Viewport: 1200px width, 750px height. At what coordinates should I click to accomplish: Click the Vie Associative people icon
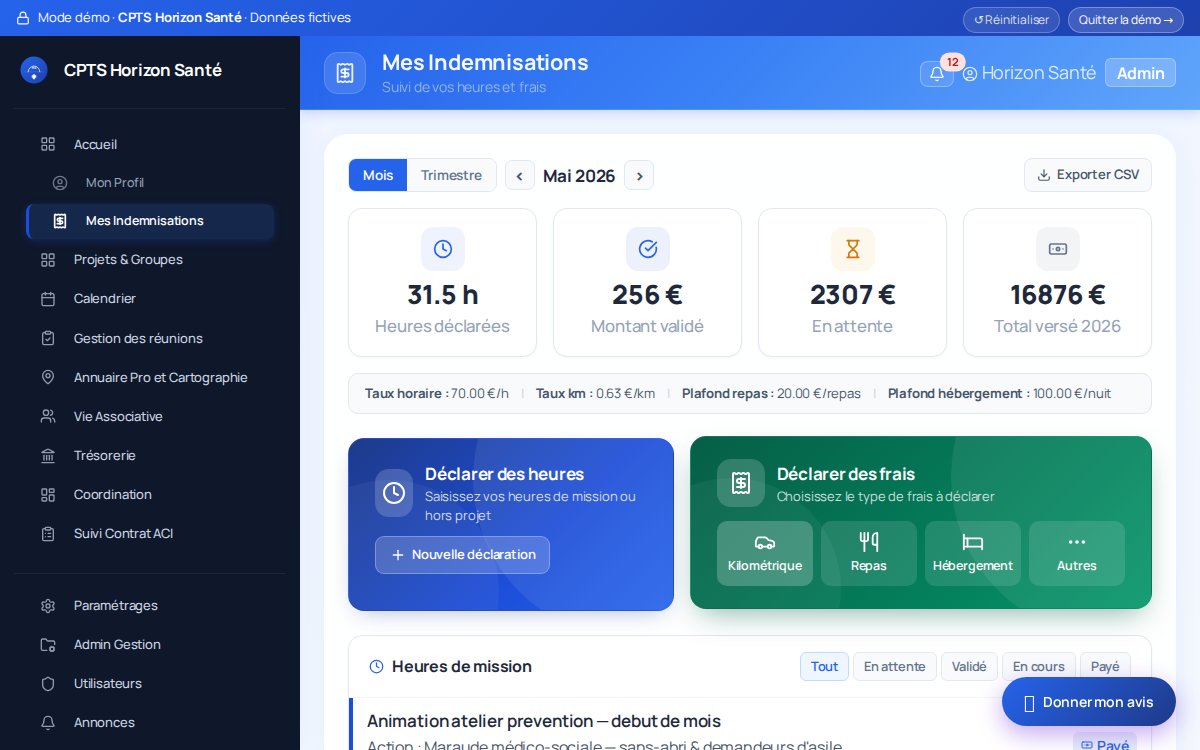tap(48, 416)
